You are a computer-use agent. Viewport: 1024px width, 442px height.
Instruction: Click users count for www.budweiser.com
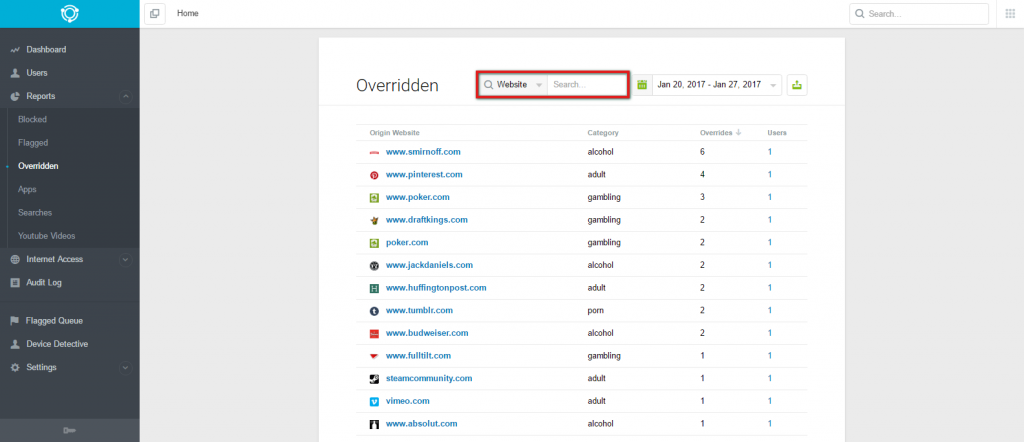[x=770, y=333]
